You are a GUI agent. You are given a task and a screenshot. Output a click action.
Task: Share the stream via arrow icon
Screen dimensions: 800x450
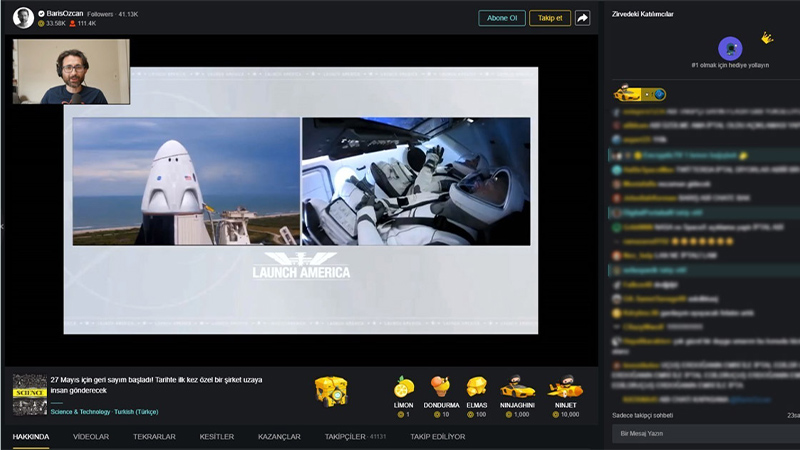582,18
